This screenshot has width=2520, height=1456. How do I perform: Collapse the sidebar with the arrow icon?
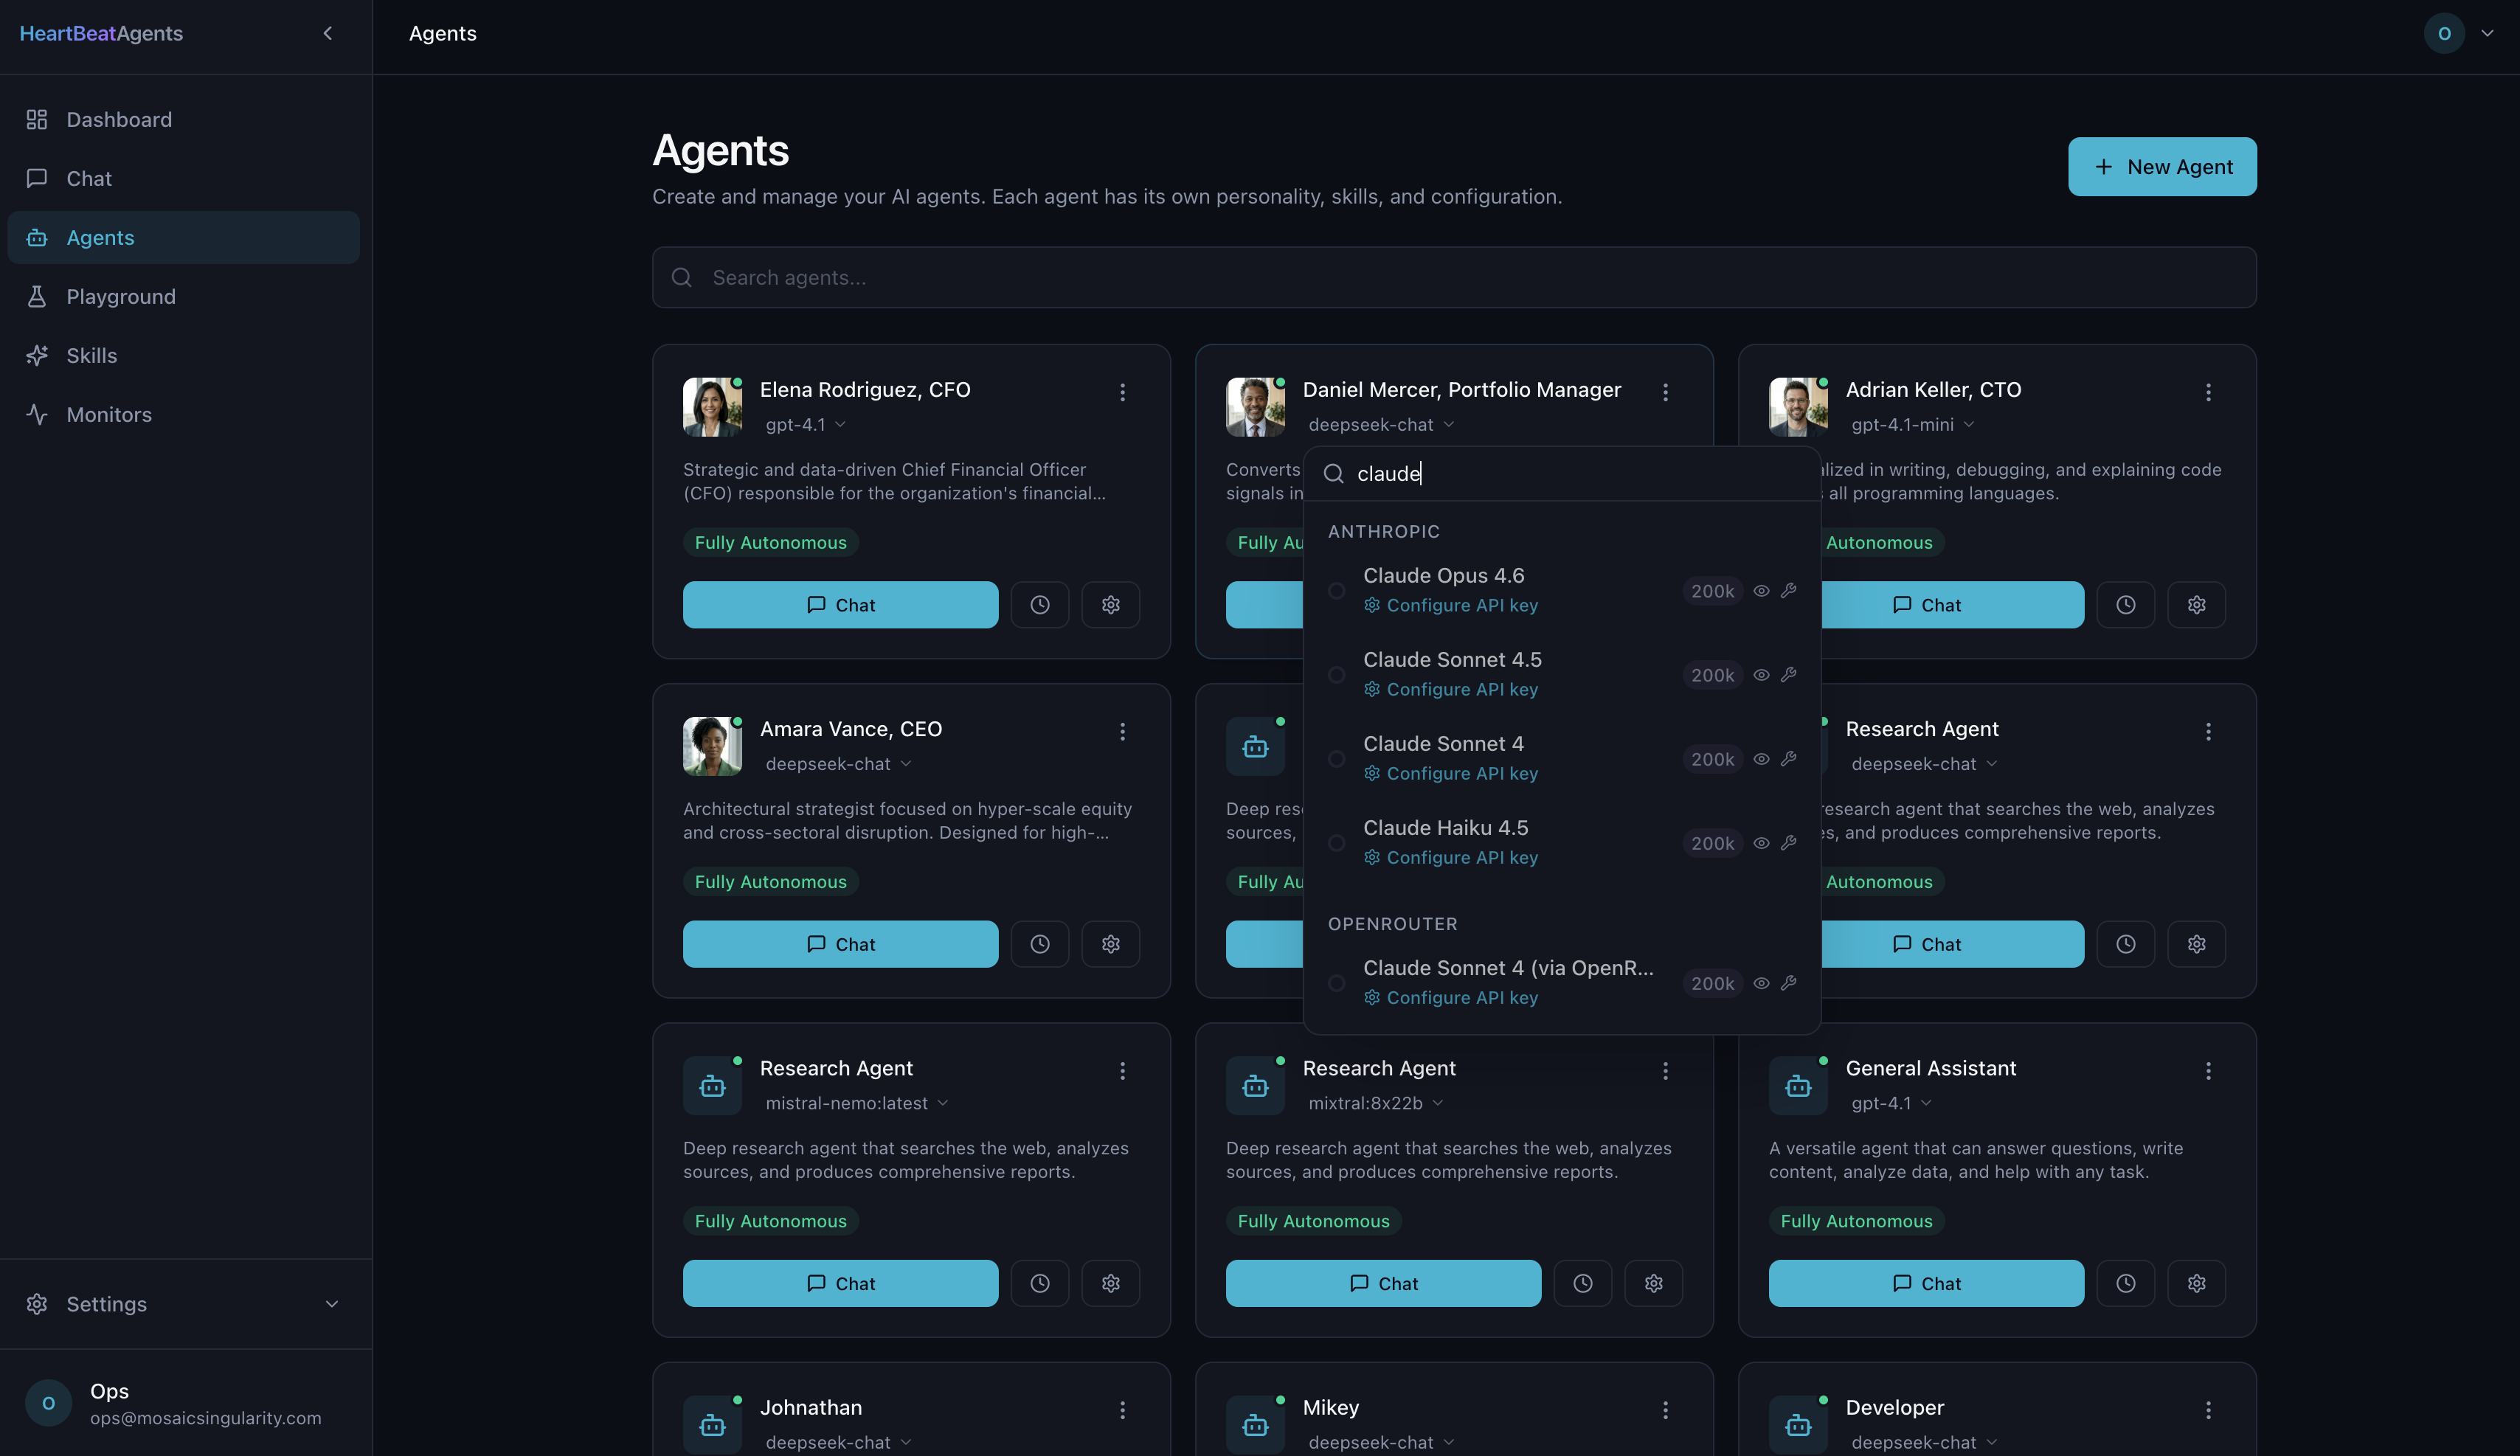point(327,33)
